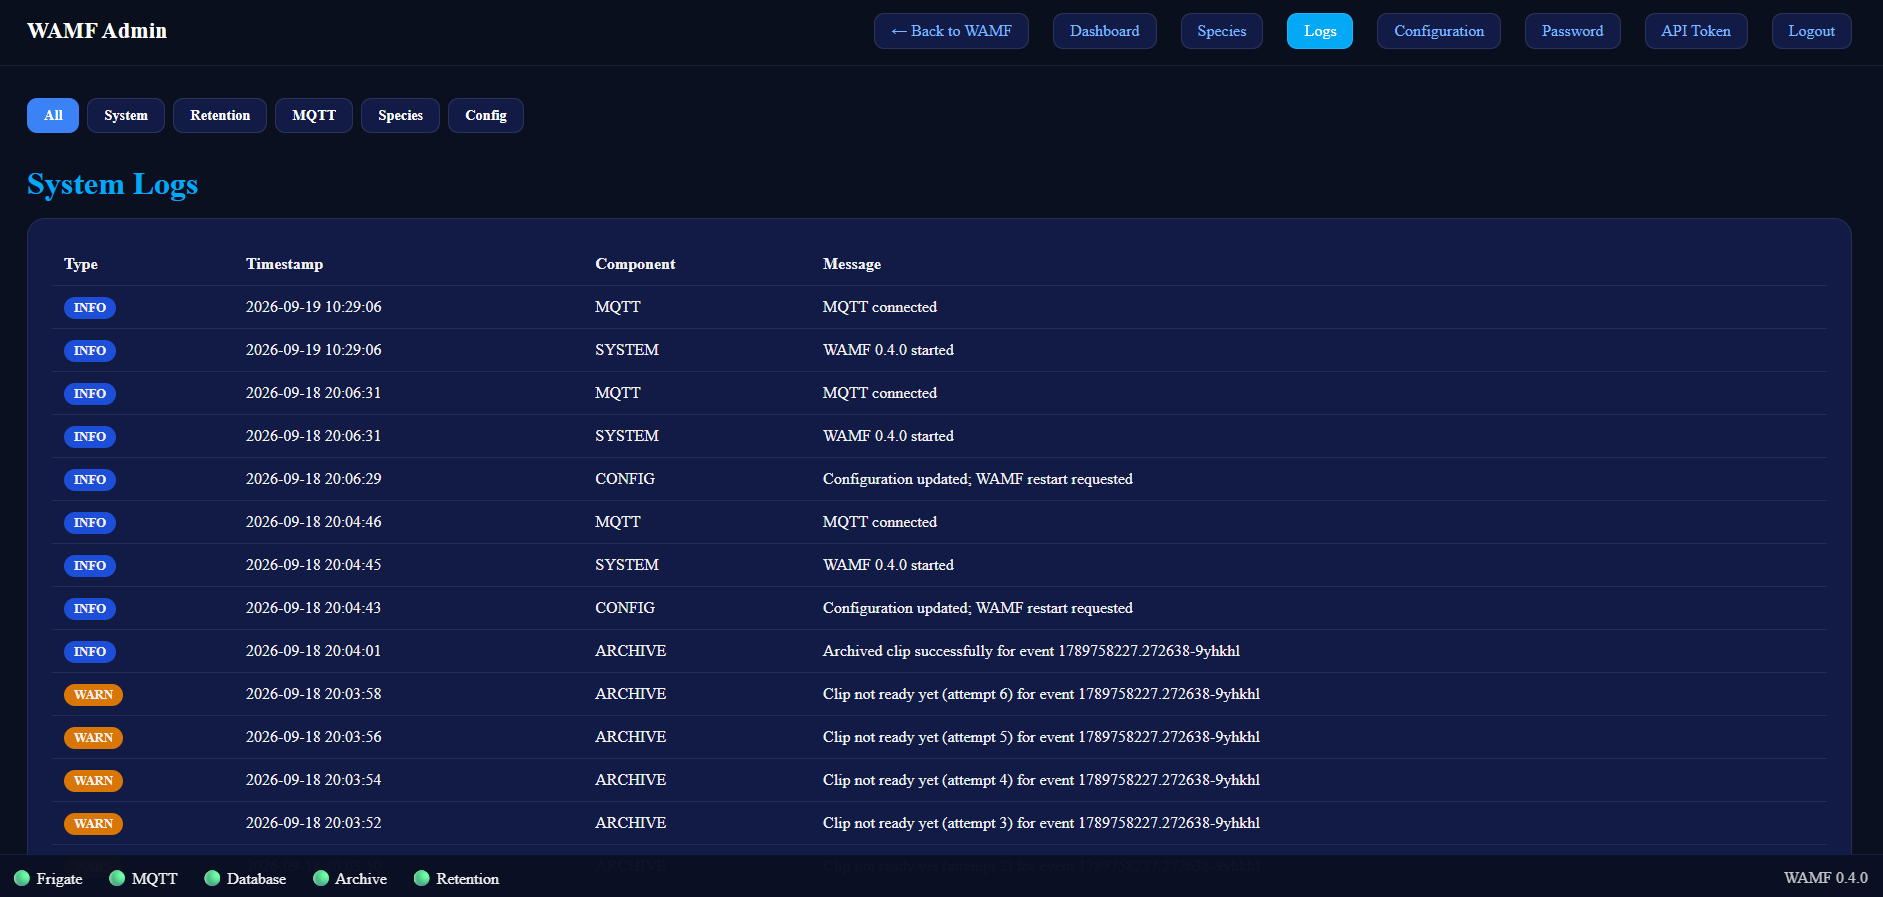Image resolution: width=1883 pixels, height=897 pixels.
Task: Click ARCHIVE component at 20:03:56
Action: pos(630,737)
